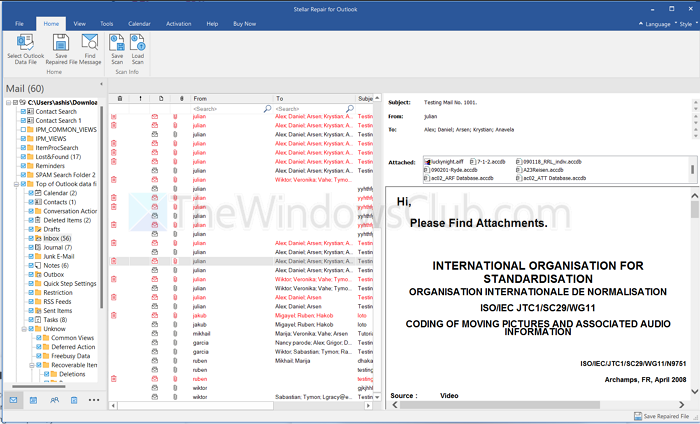This screenshot has height=424, width=700.
Task: Sort by attachment column header icon
Action: tap(182, 98)
